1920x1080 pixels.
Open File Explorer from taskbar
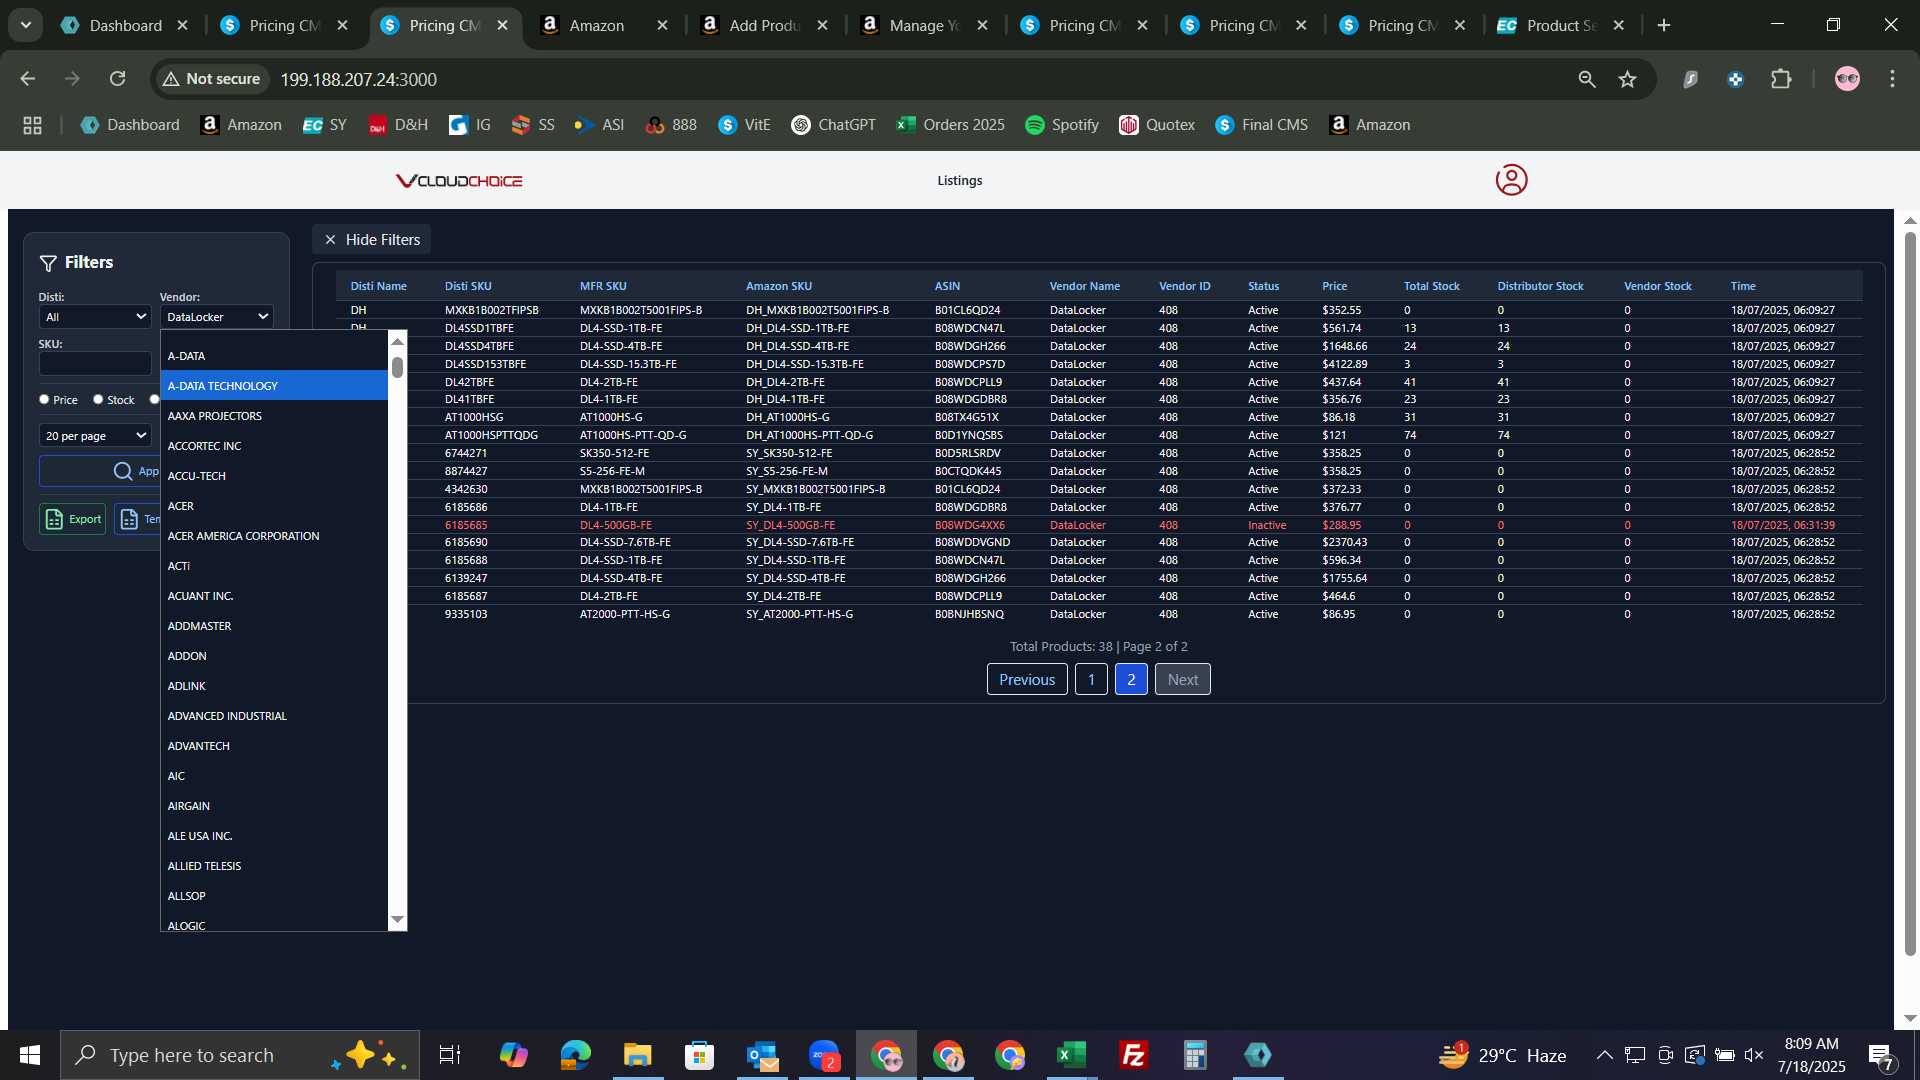(x=637, y=1055)
